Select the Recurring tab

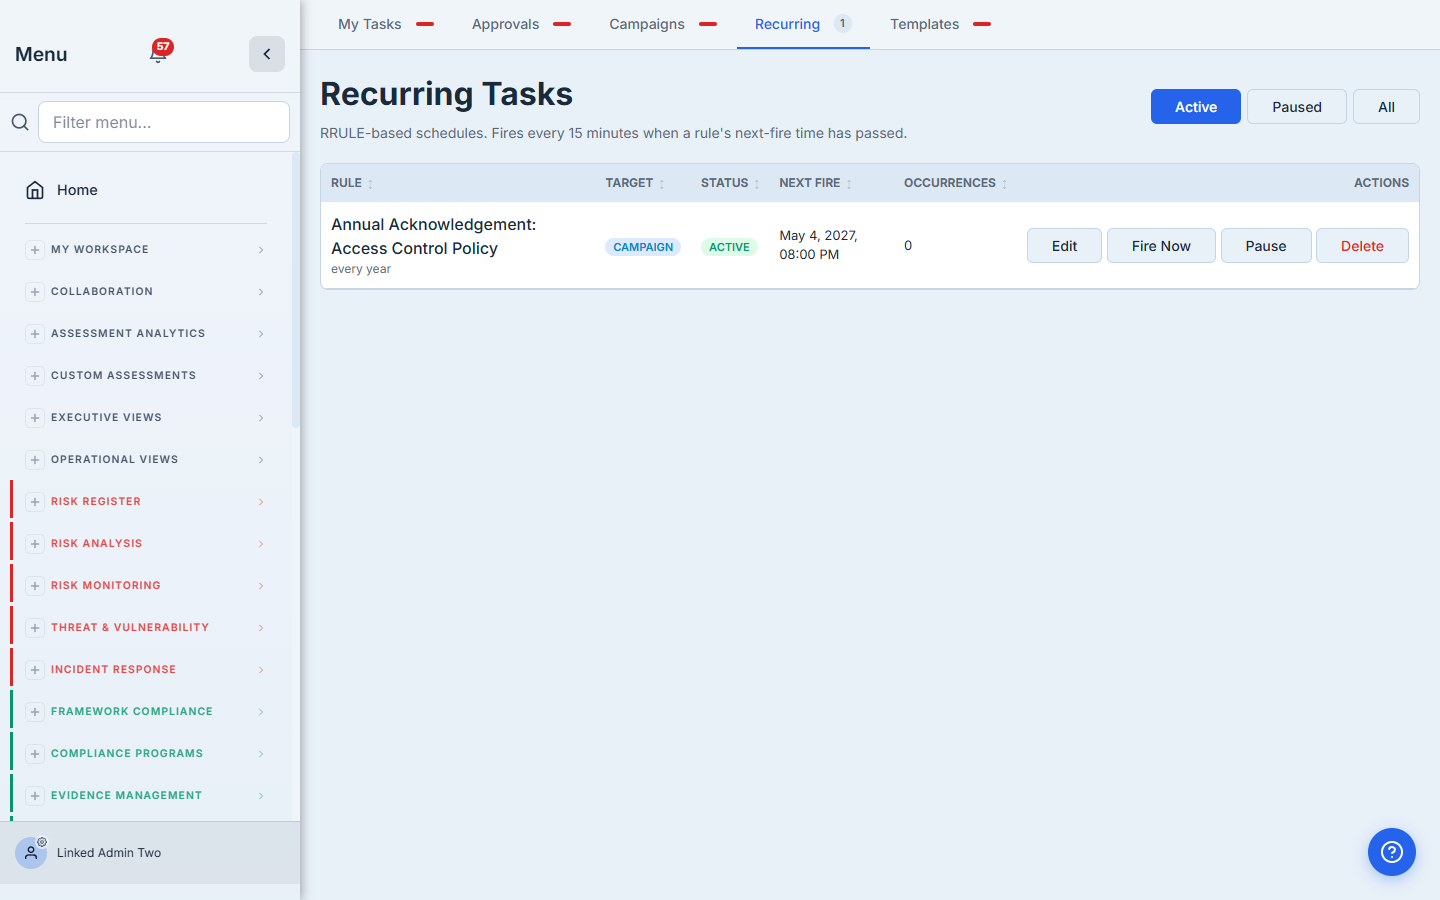(x=803, y=24)
